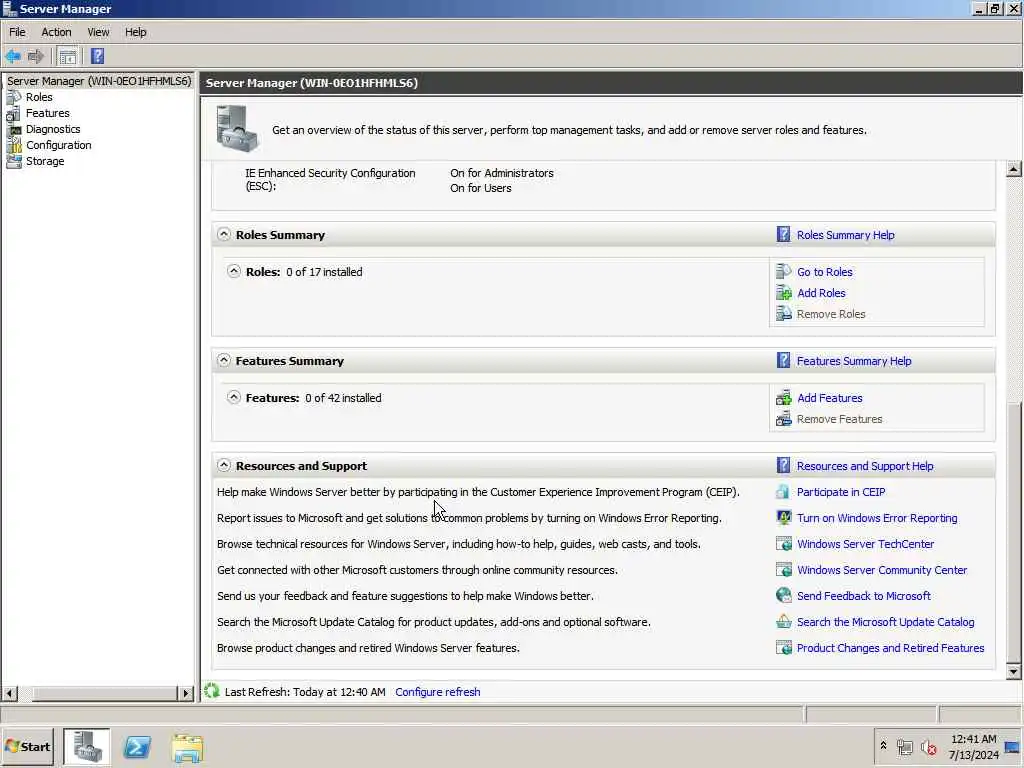Open the File menu

(17, 32)
